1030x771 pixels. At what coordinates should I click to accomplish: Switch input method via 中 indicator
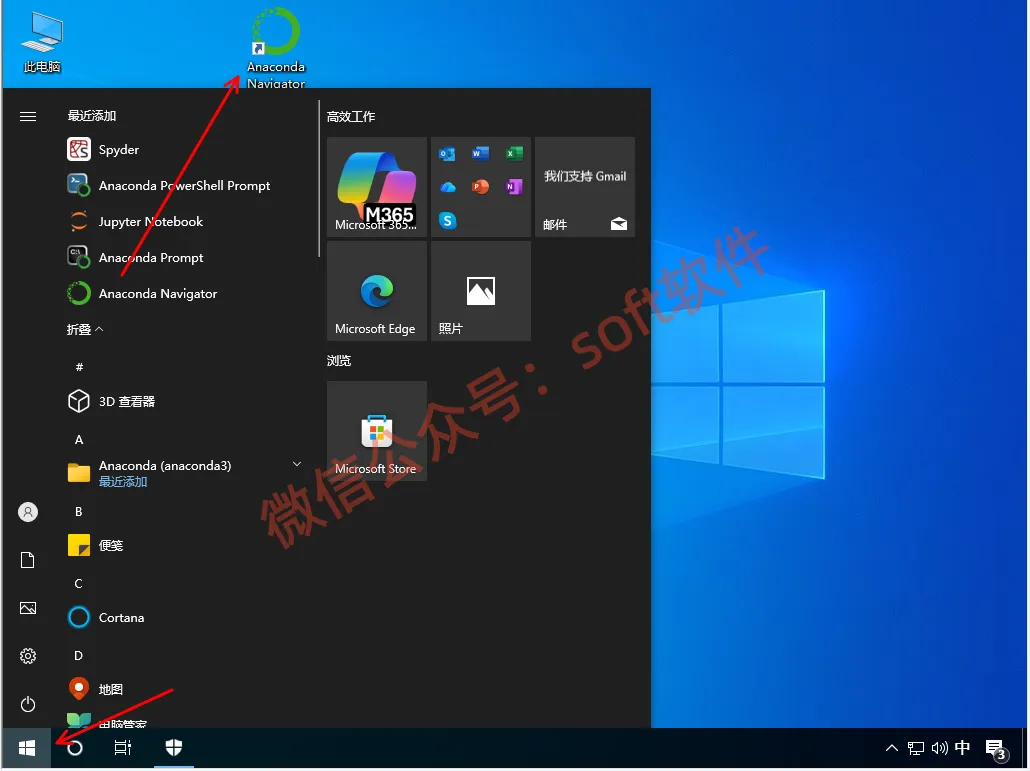[962, 748]
